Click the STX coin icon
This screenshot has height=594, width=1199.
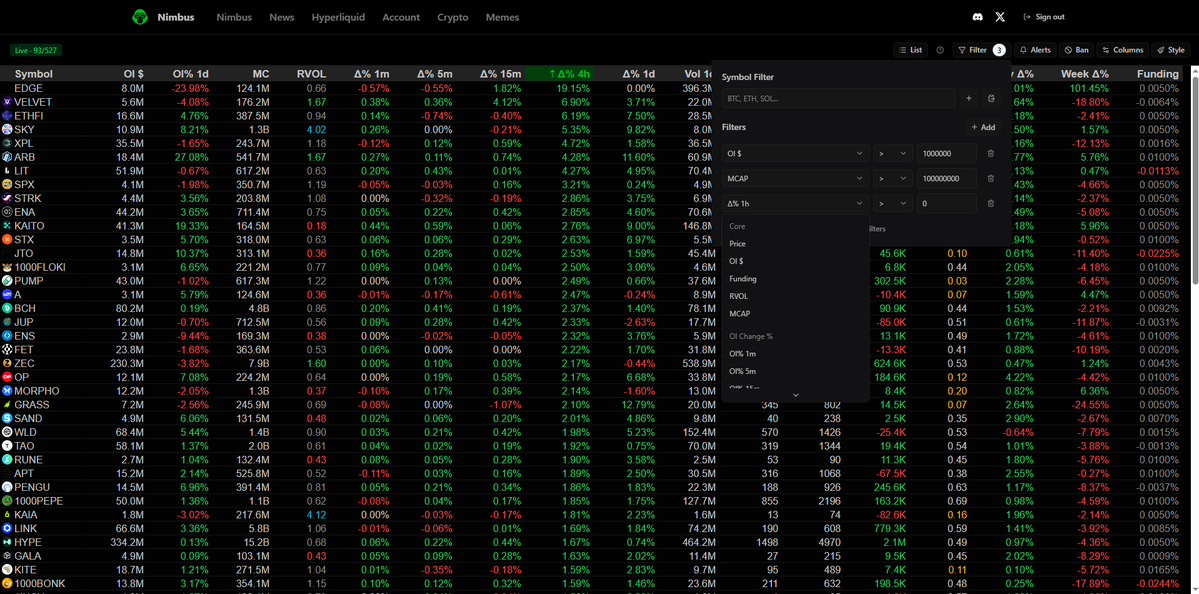[7, 239]
